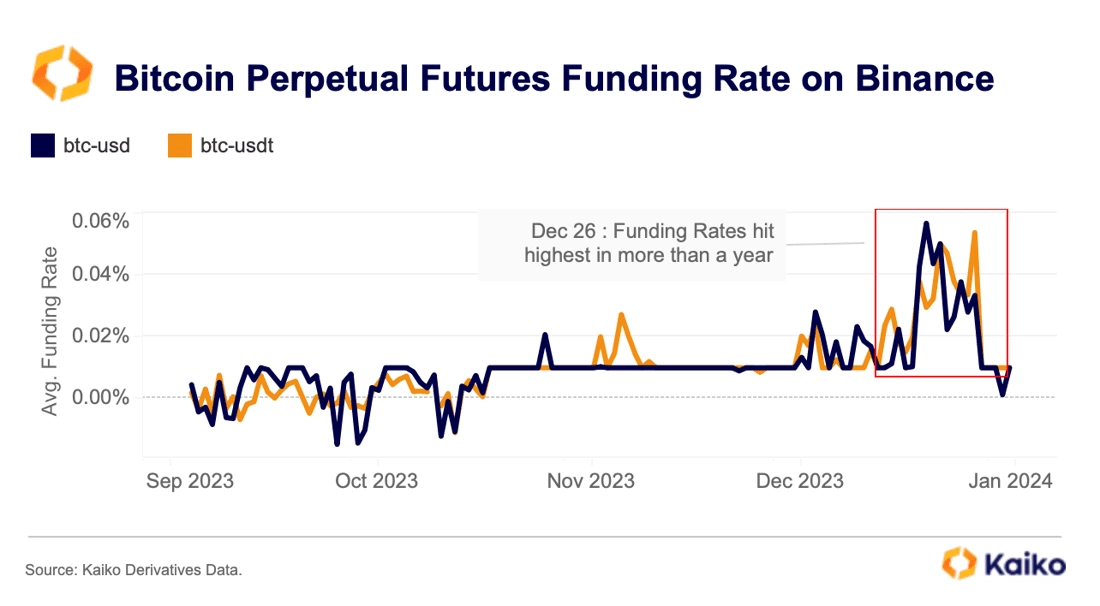Image resolution: width=1100 pixels, height=606 pixels.
Task: Click the 0.04% y-axis tick label
Action: tap(101, 274)
